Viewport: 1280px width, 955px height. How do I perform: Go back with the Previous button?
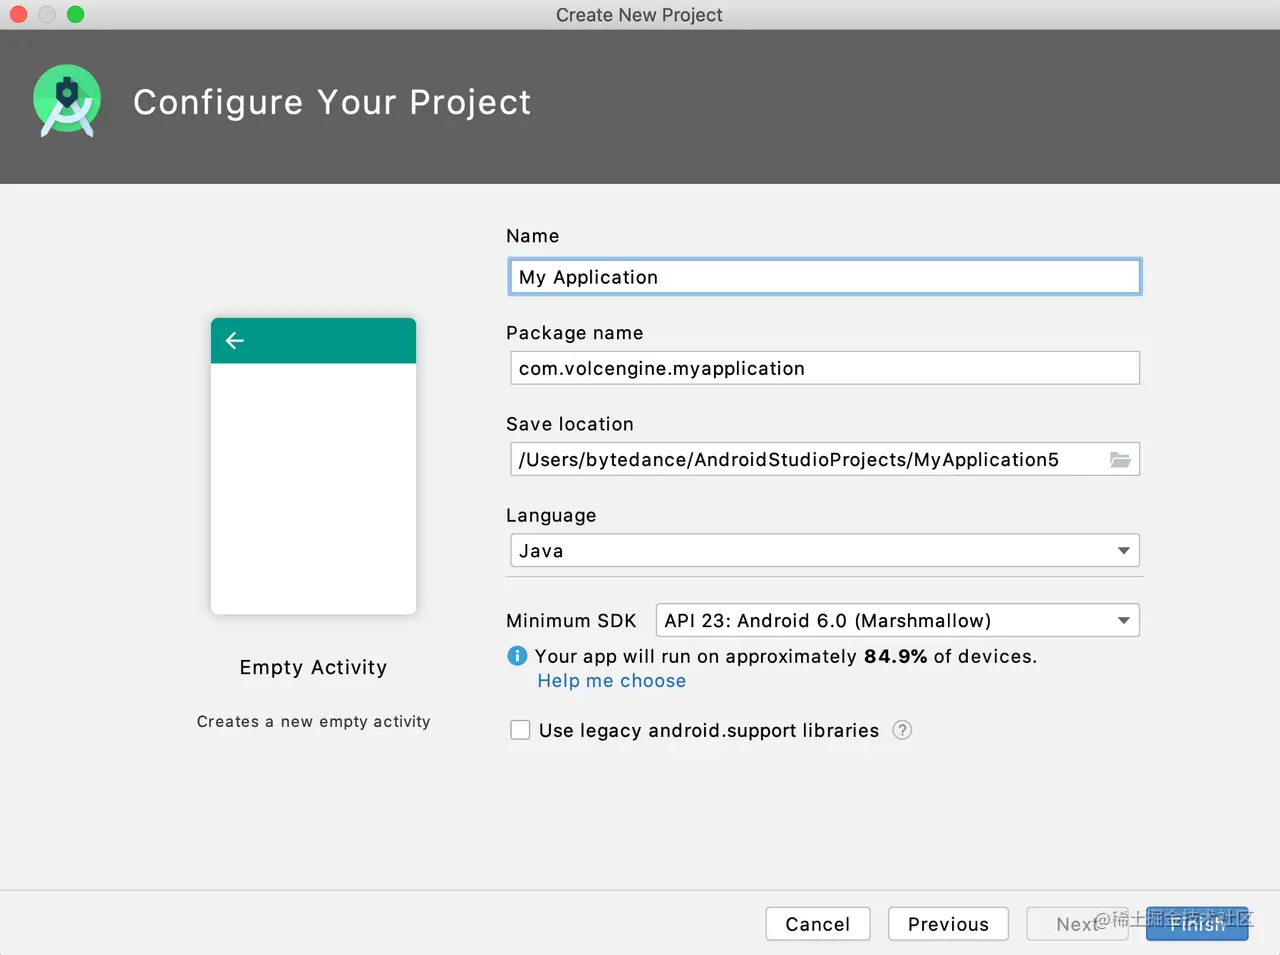948,924
